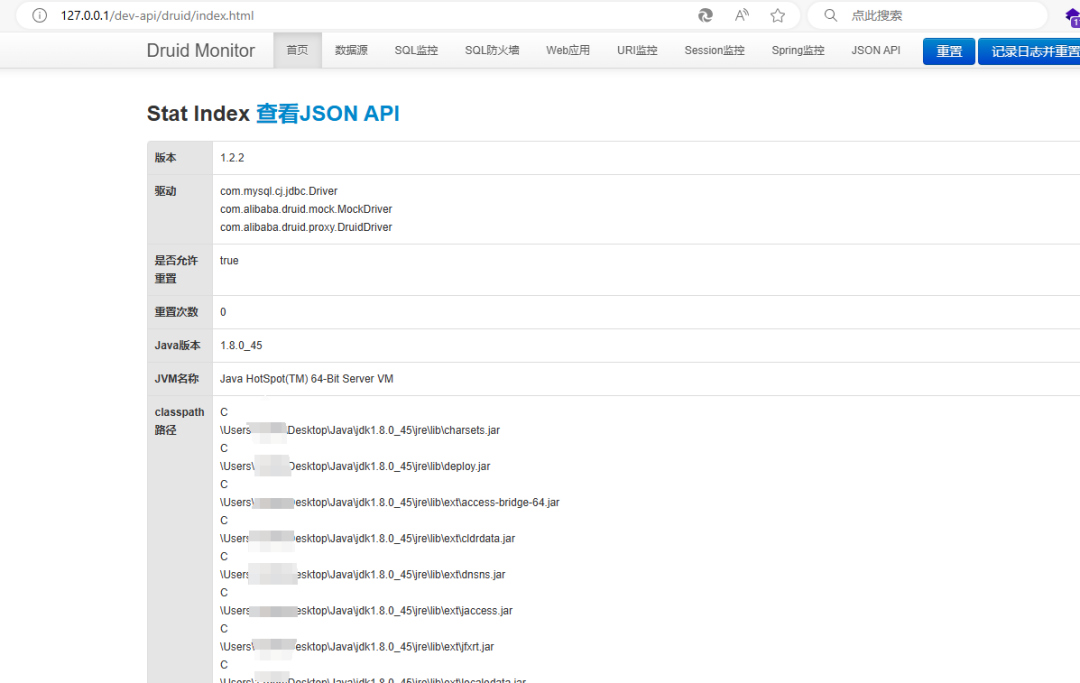Open the Spring监控 tab
Image resolution: width=1080 pixels, height=683 pixels.
pyautogui.click(x=798, y=50)
